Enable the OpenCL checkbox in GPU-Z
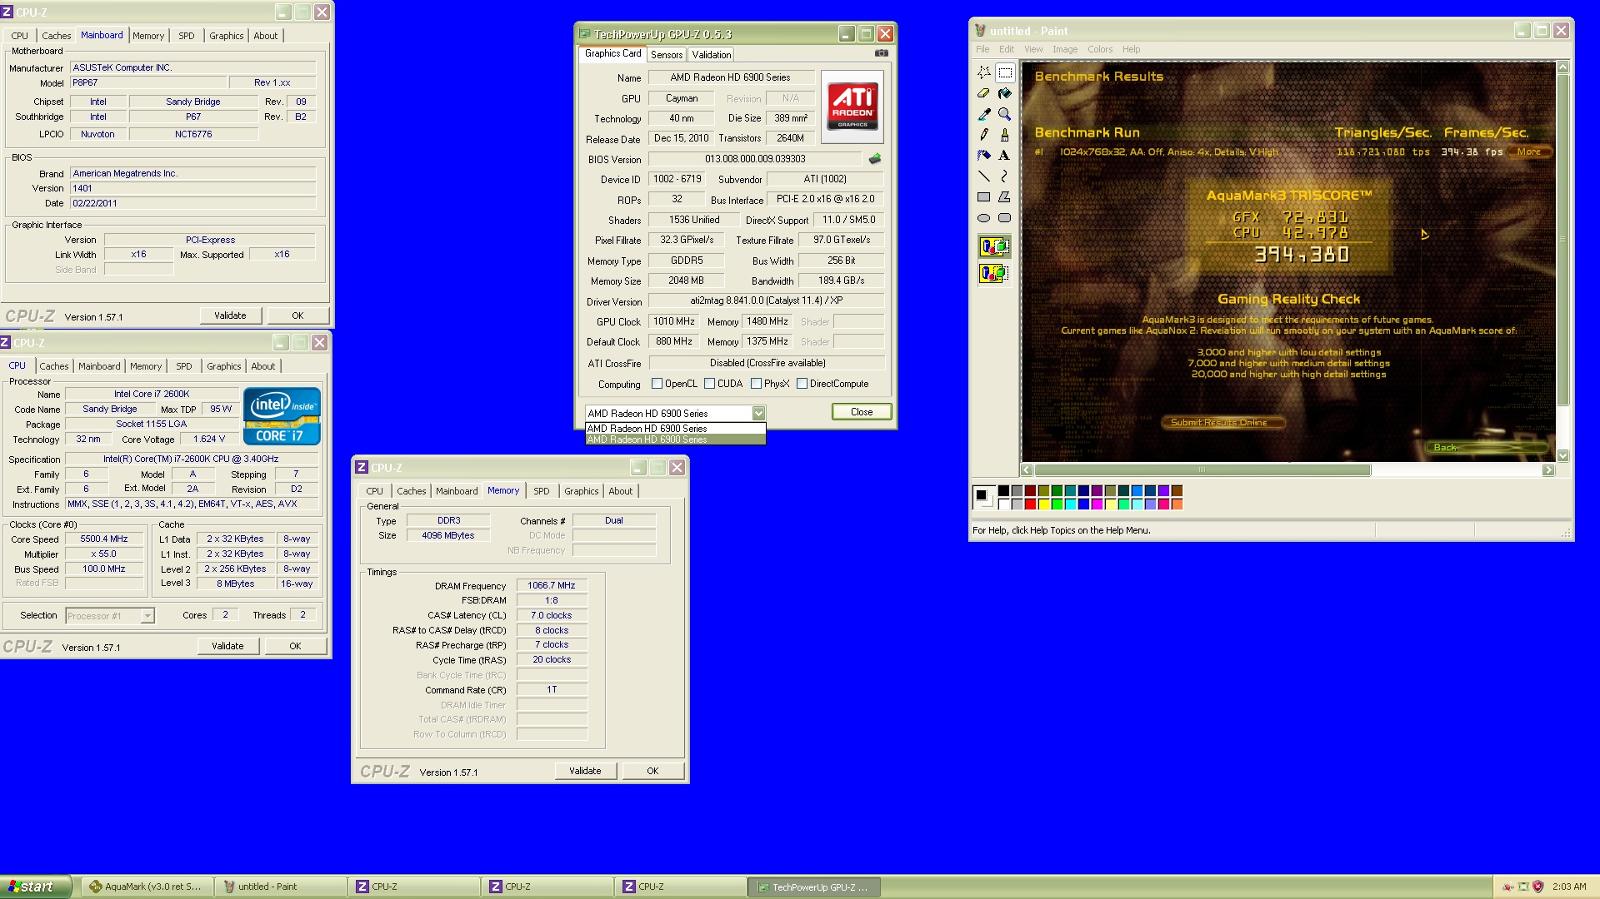Viewport: 1600px width, 899px height. pyautogui.click(x=657, y=384)
